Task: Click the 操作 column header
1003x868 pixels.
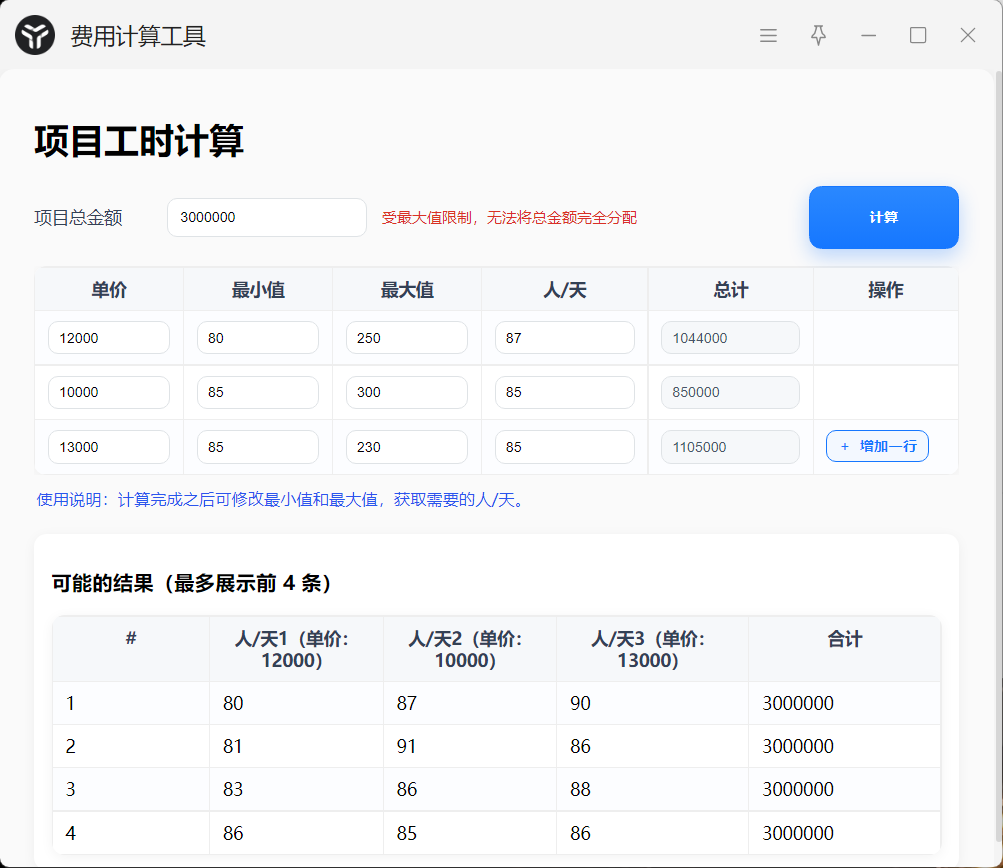Action: point(885,290)
